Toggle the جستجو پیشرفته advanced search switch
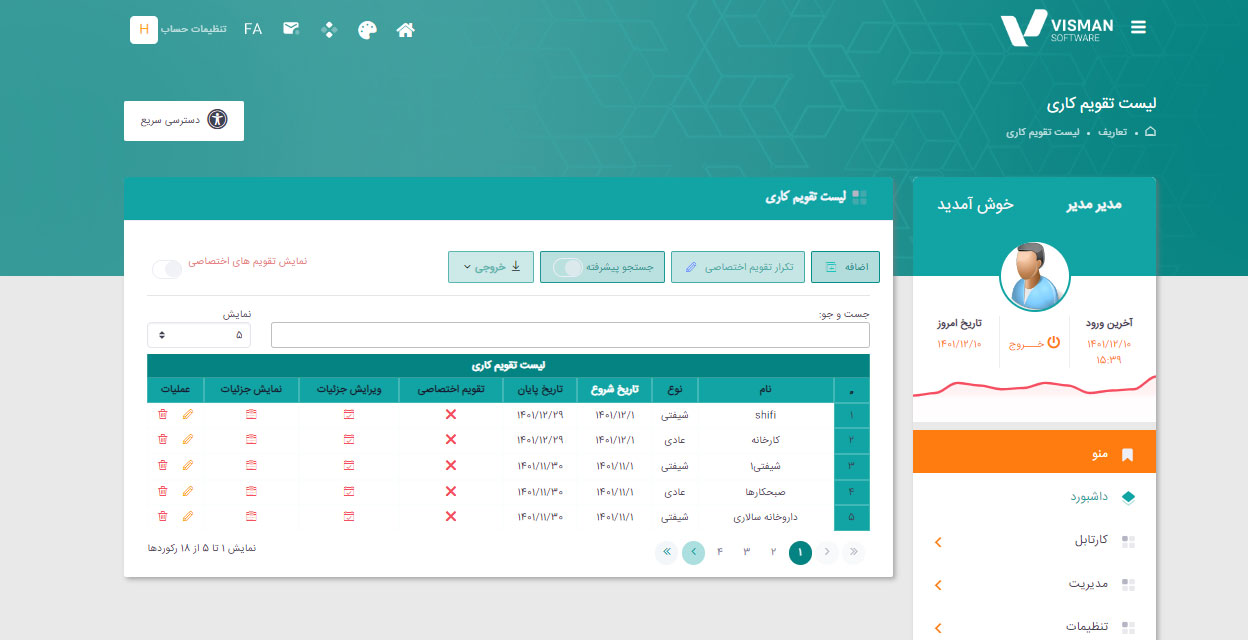1248x640 pixels. point(567,267)
